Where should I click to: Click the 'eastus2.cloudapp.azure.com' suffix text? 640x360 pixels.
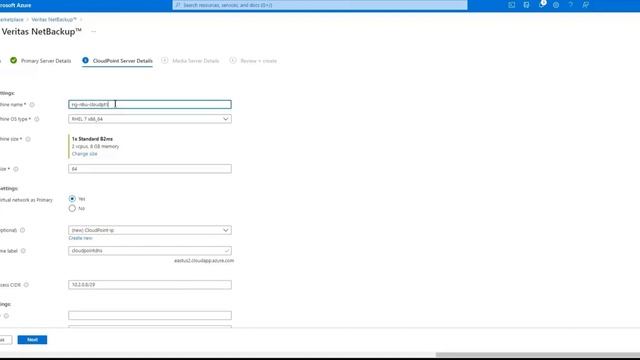204,260
